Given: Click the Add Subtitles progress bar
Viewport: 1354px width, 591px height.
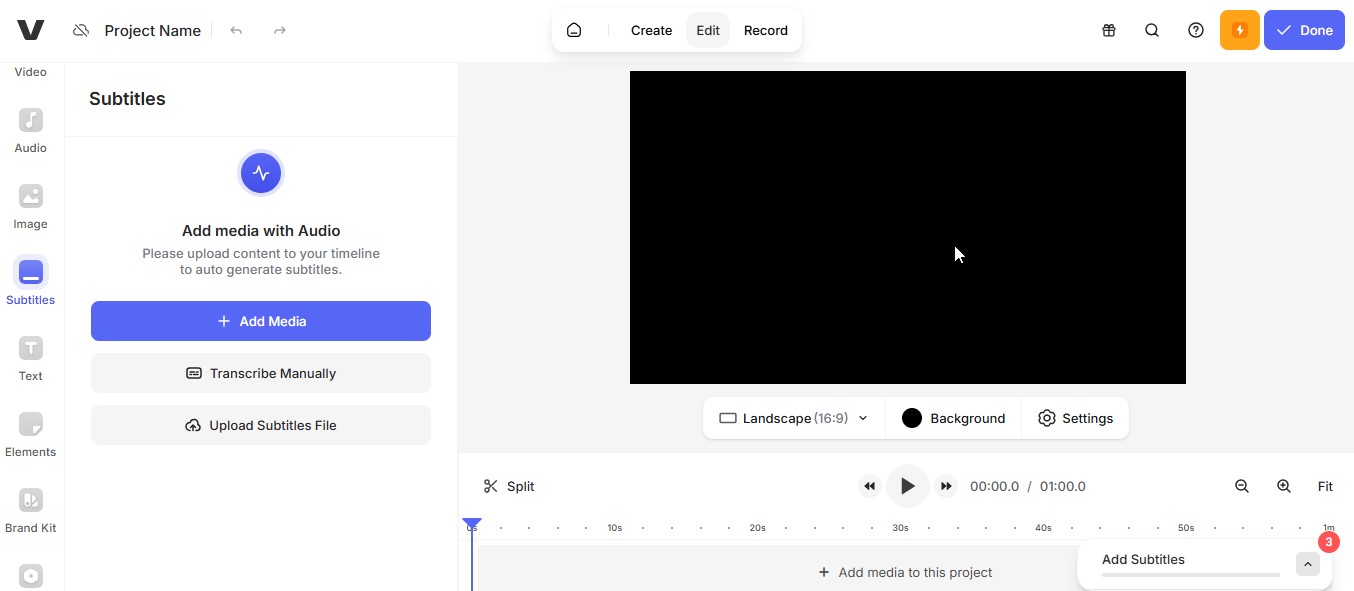Looking at the screenshot, I should pos(1191,575).
